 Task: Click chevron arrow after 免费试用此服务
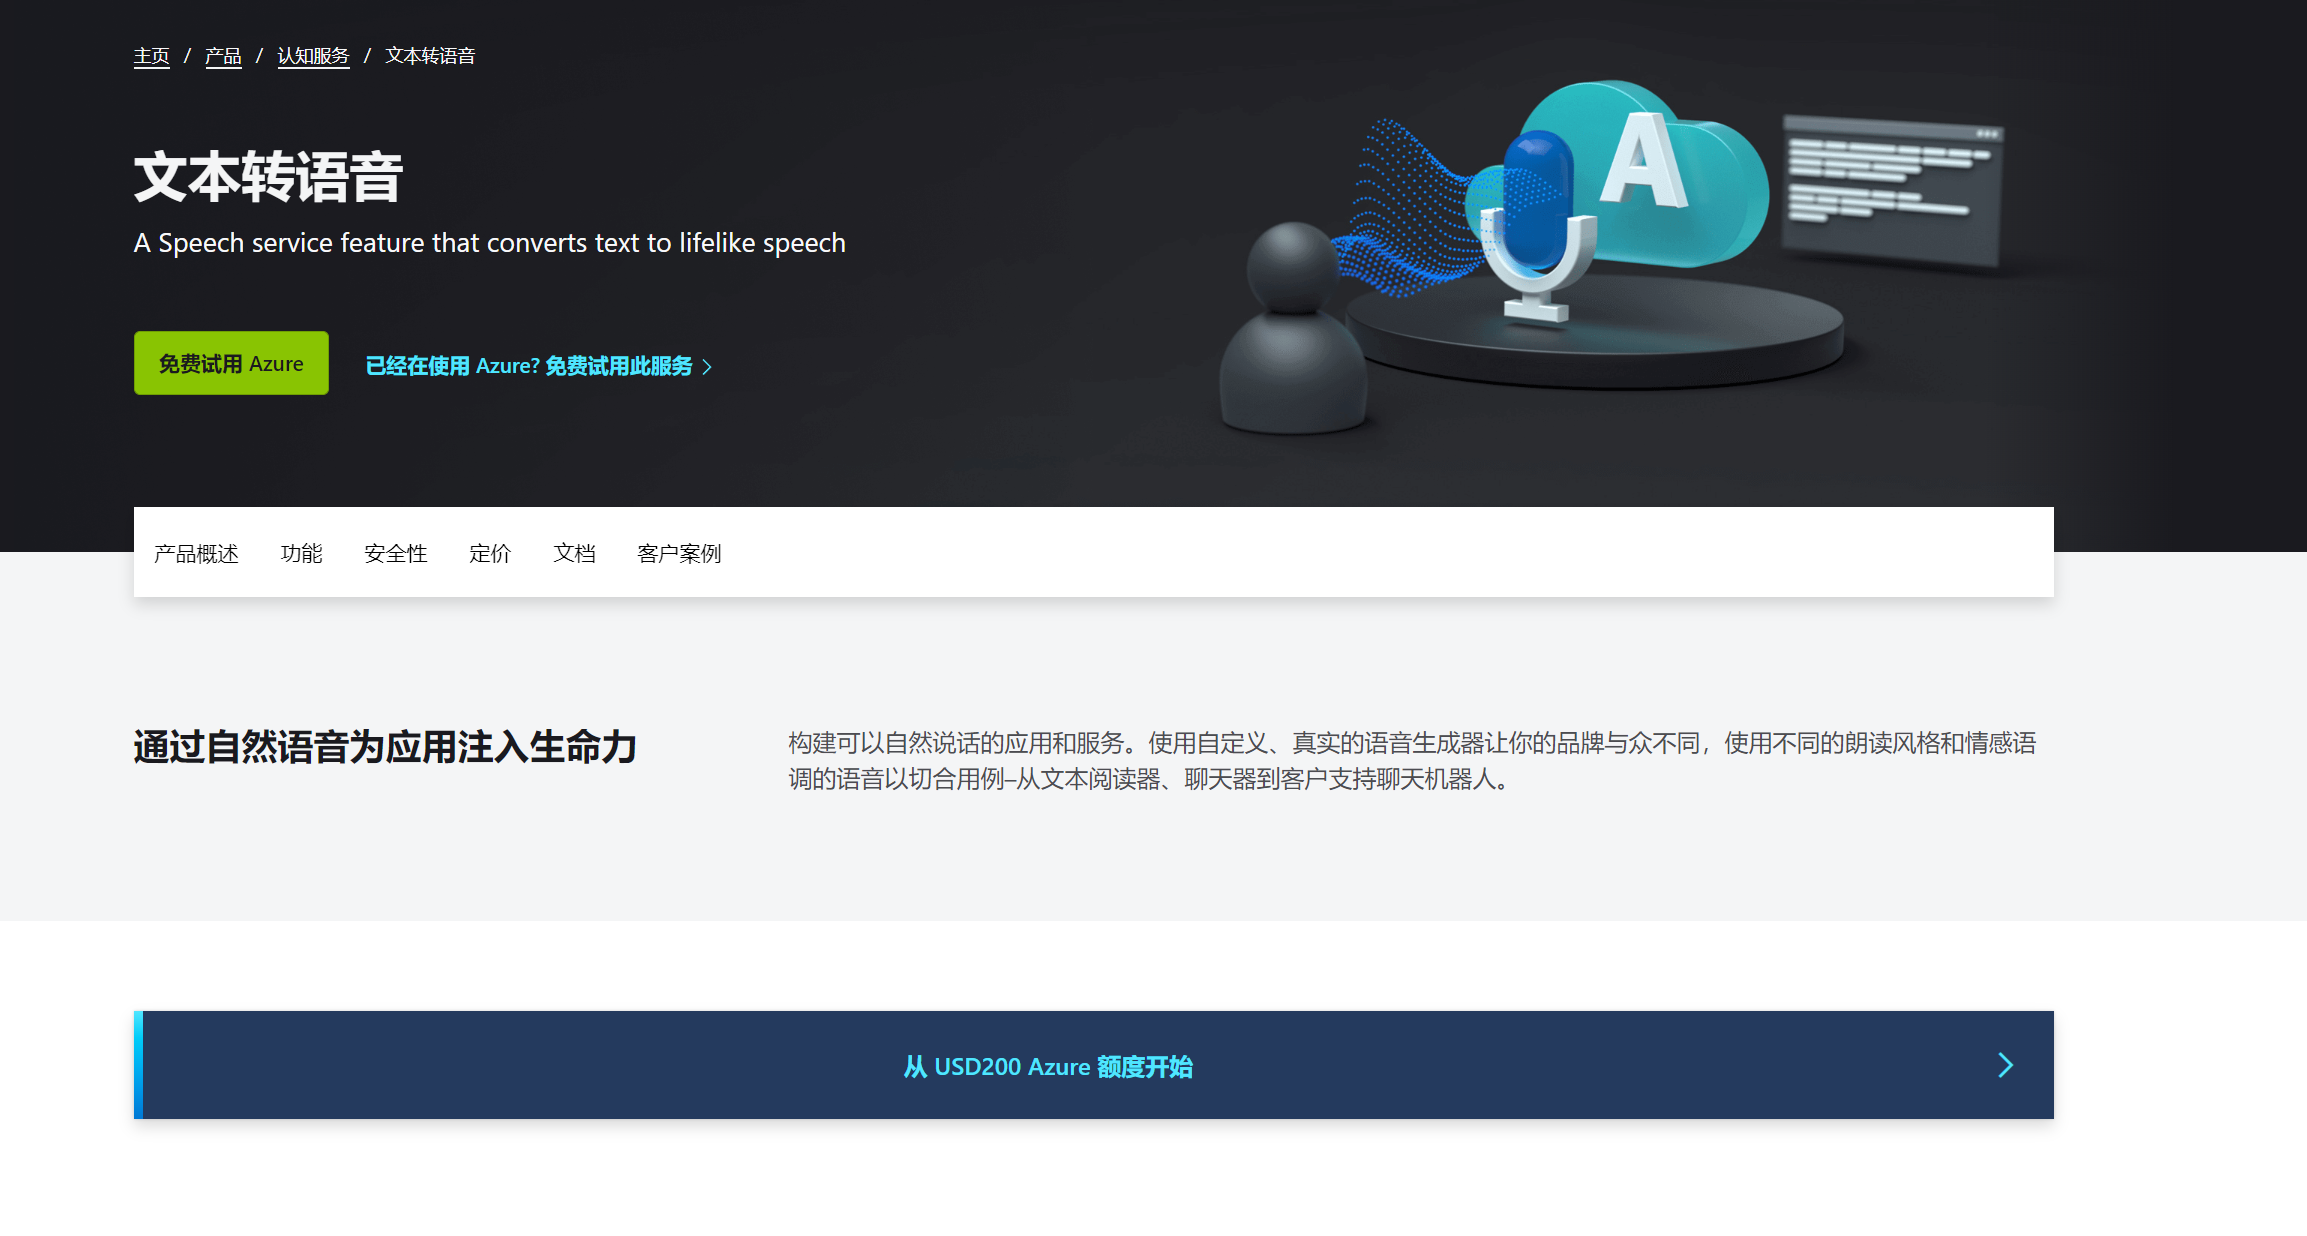[708, 367]
